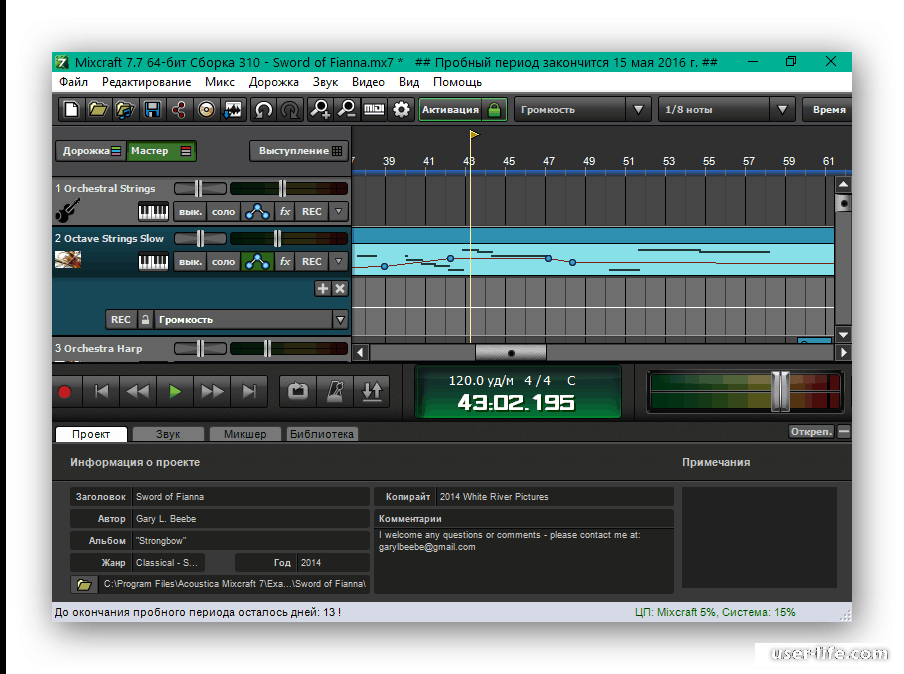Remove the automation lane with the X icon

[x=340, y=288]
